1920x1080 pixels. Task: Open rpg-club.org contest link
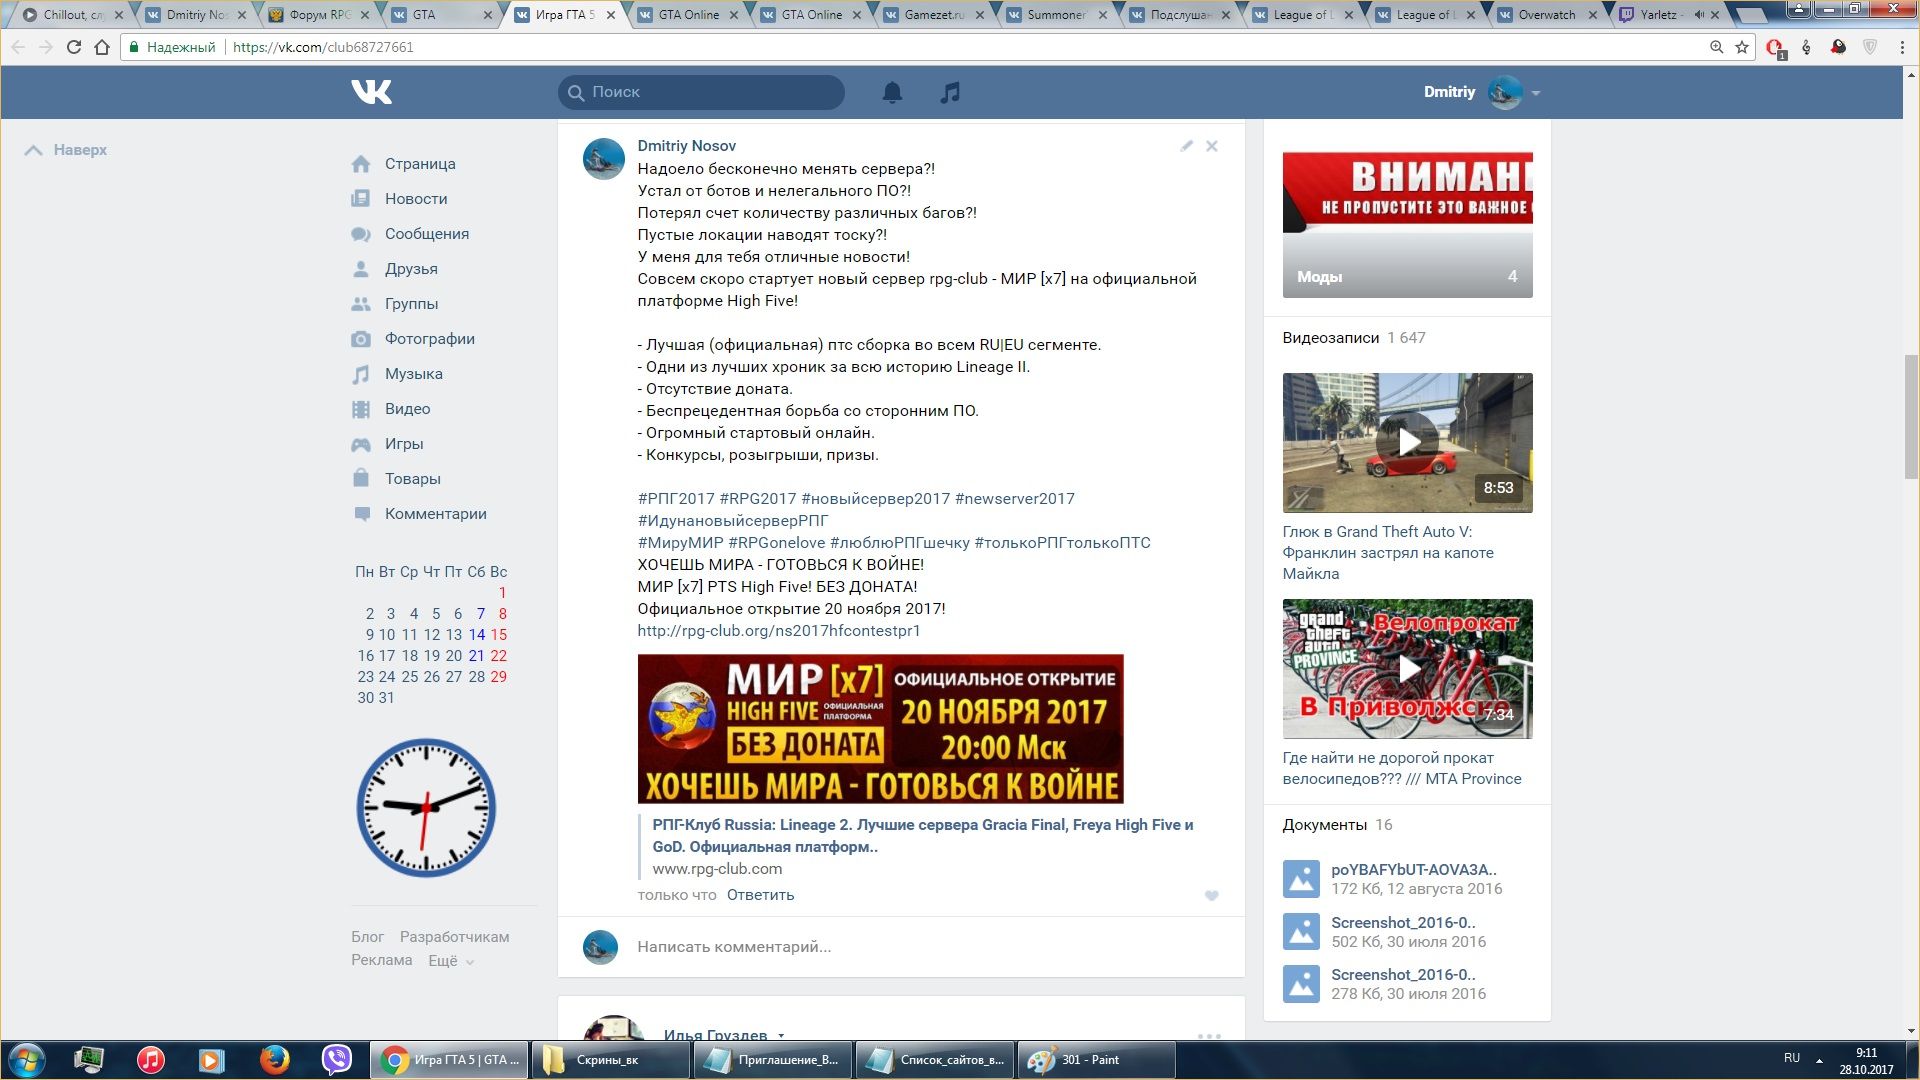pos(779,631)
